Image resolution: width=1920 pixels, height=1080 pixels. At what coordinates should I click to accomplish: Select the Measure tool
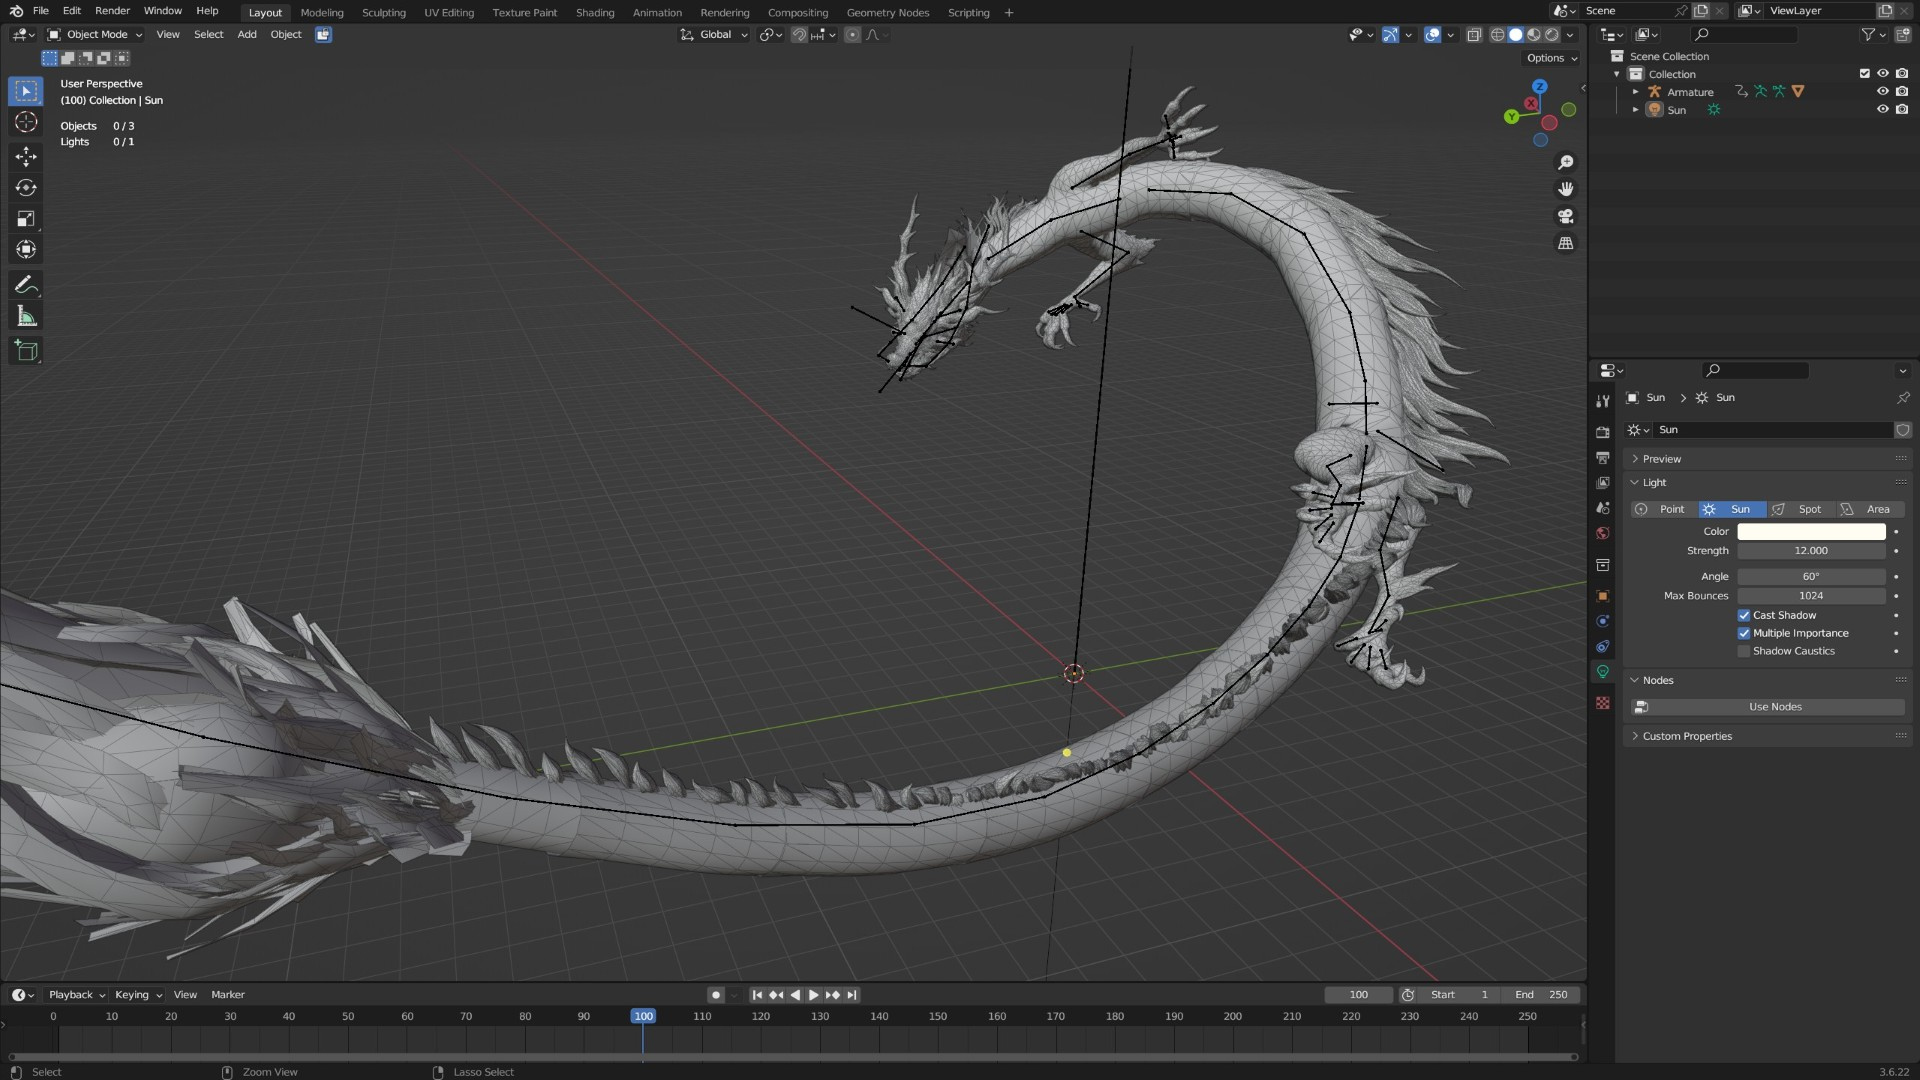[26, 317]
